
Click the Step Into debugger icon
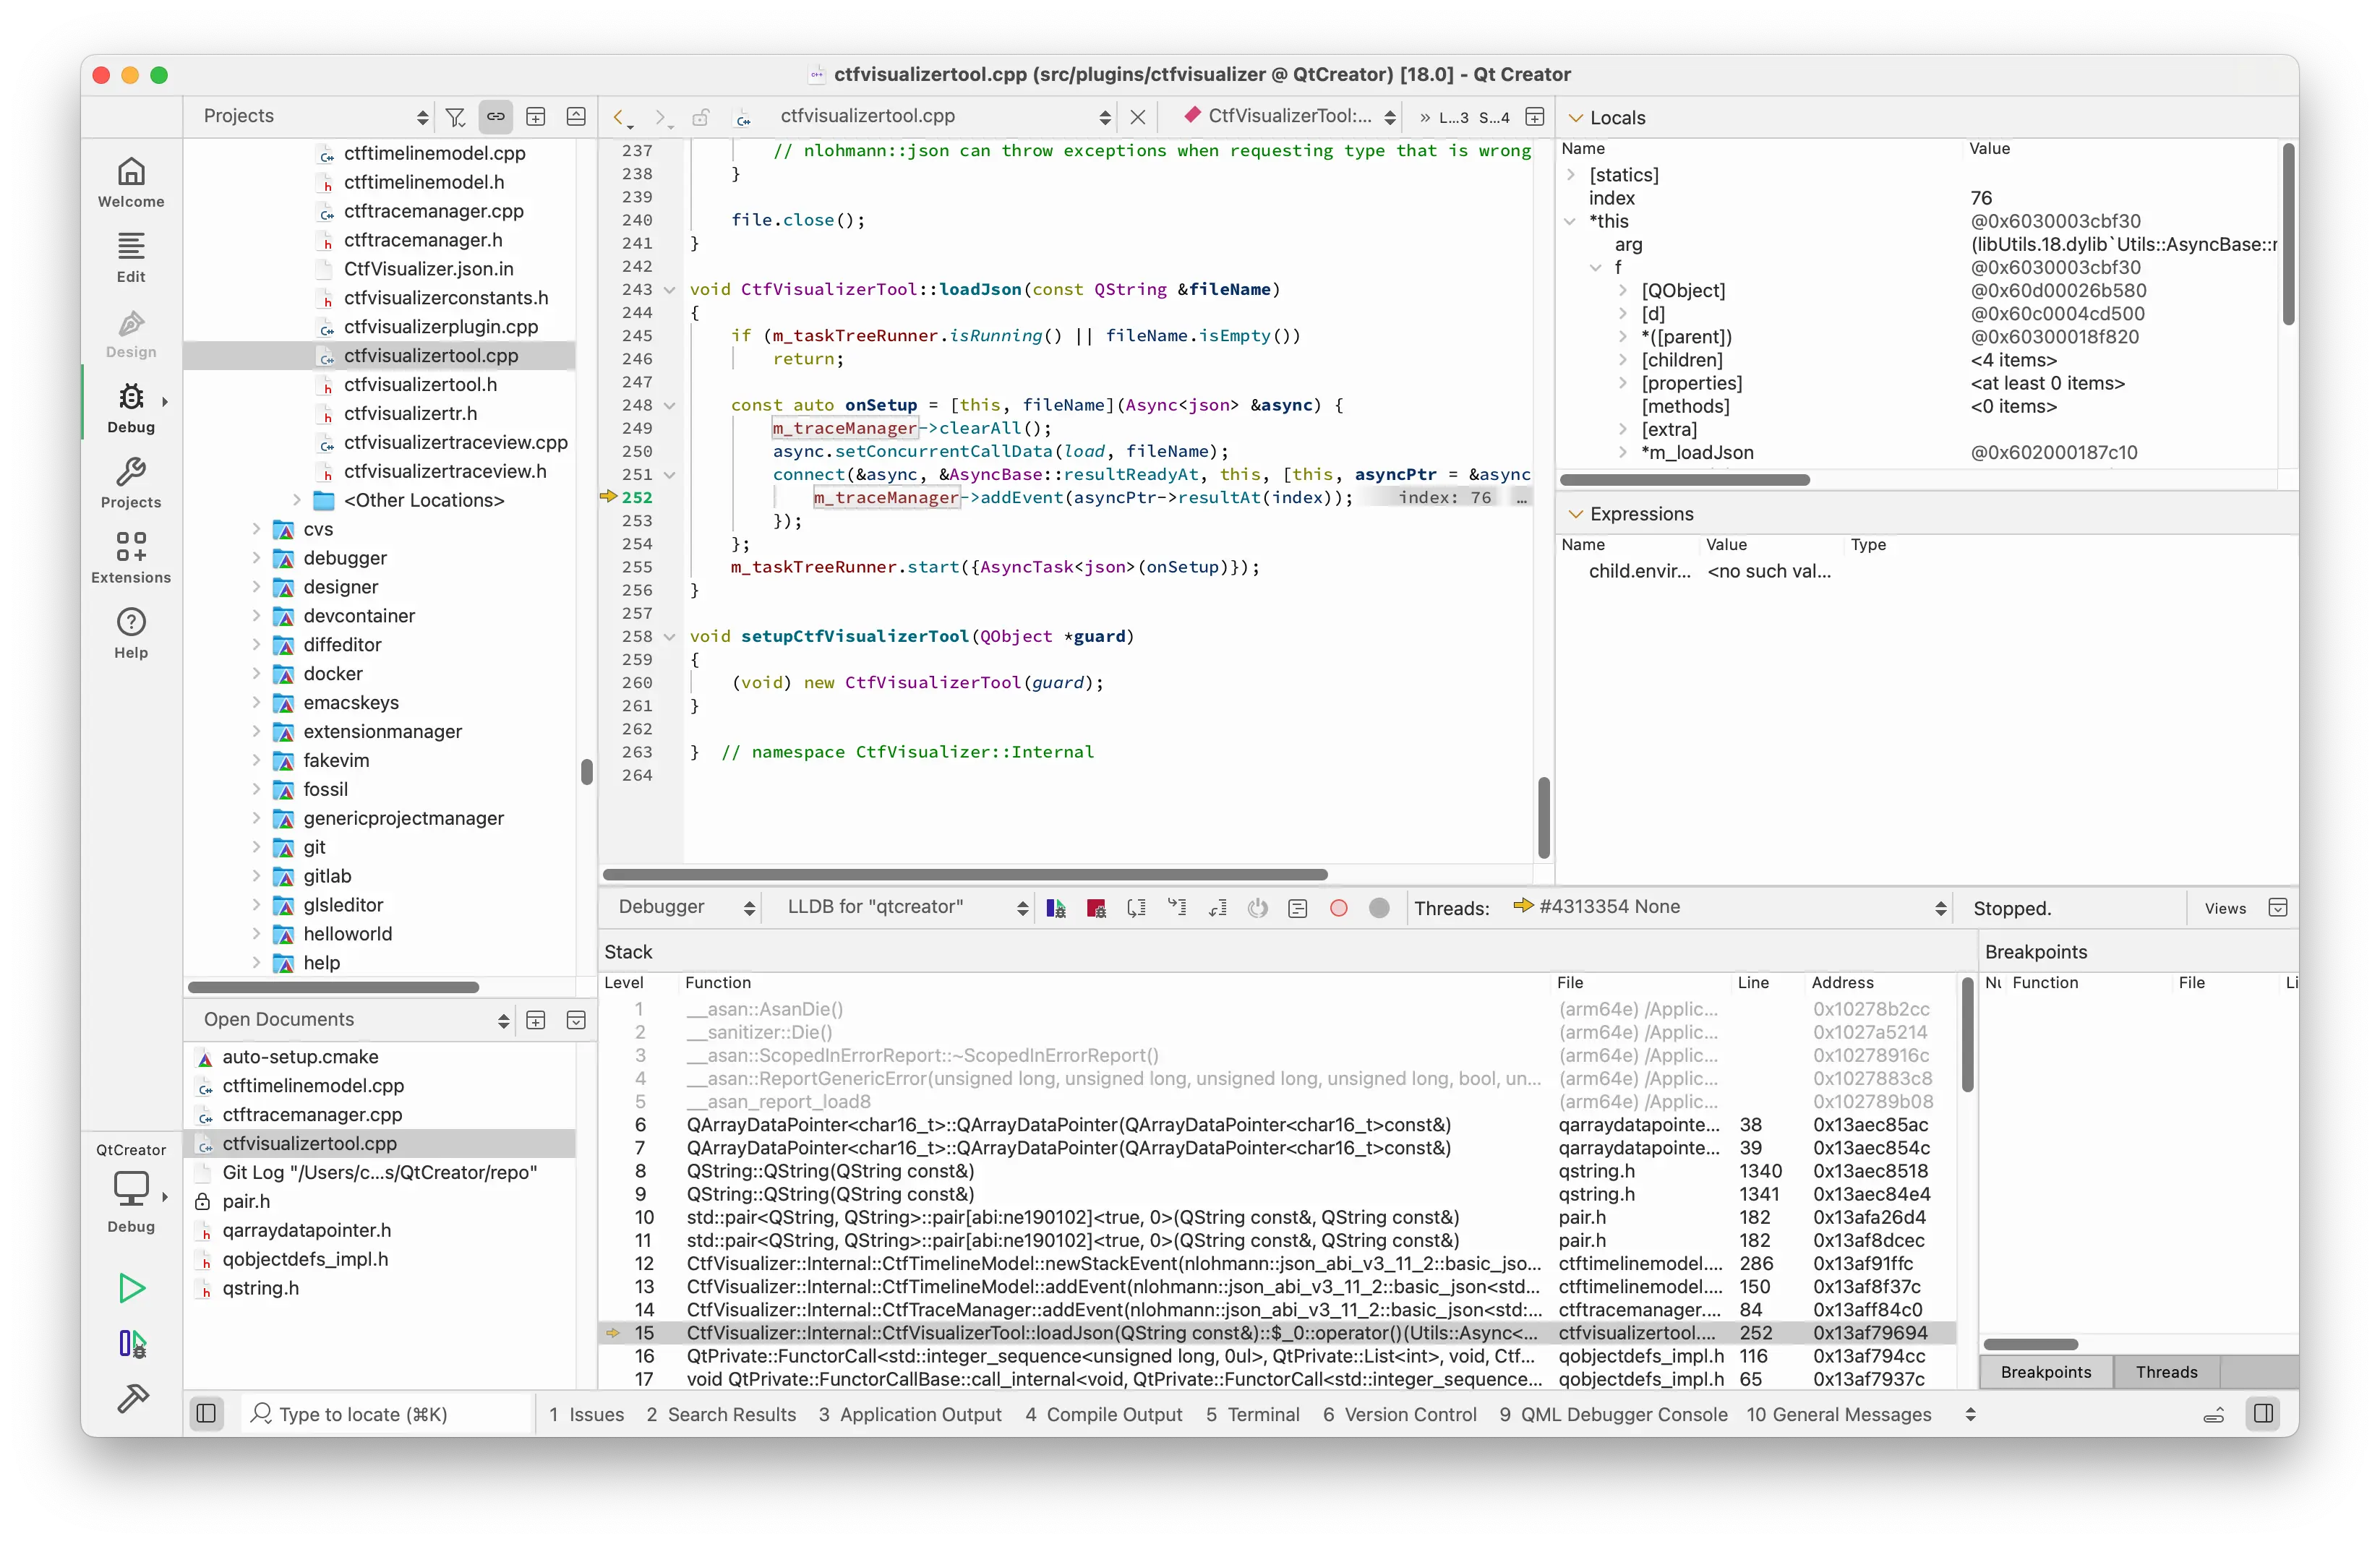(1177, 908)
